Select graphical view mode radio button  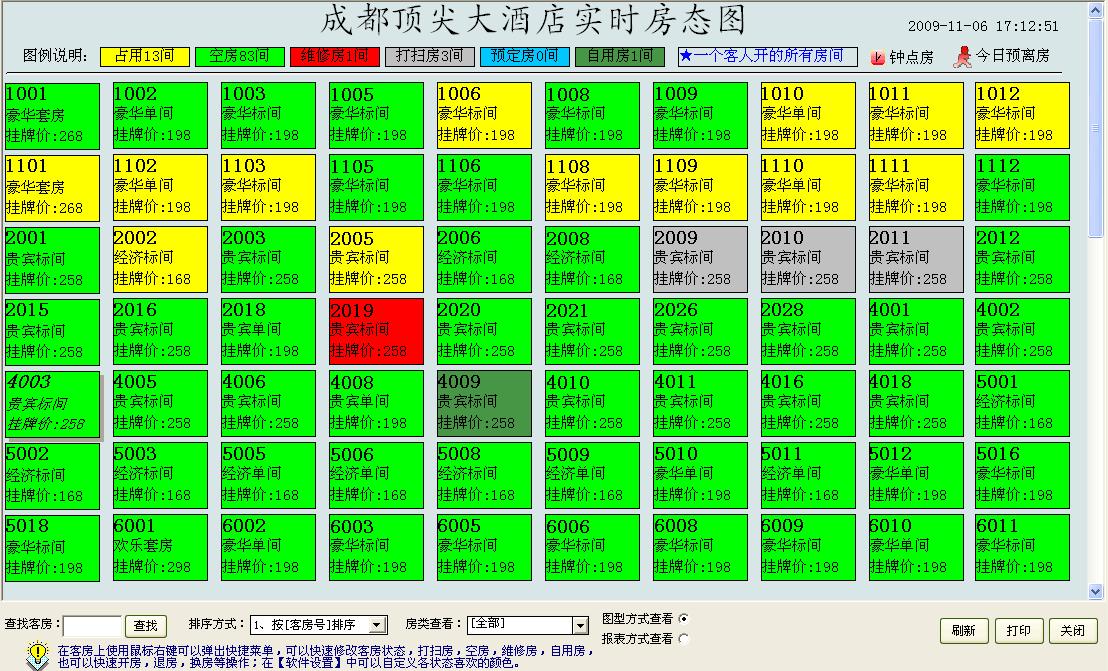(x=683, y=619)
